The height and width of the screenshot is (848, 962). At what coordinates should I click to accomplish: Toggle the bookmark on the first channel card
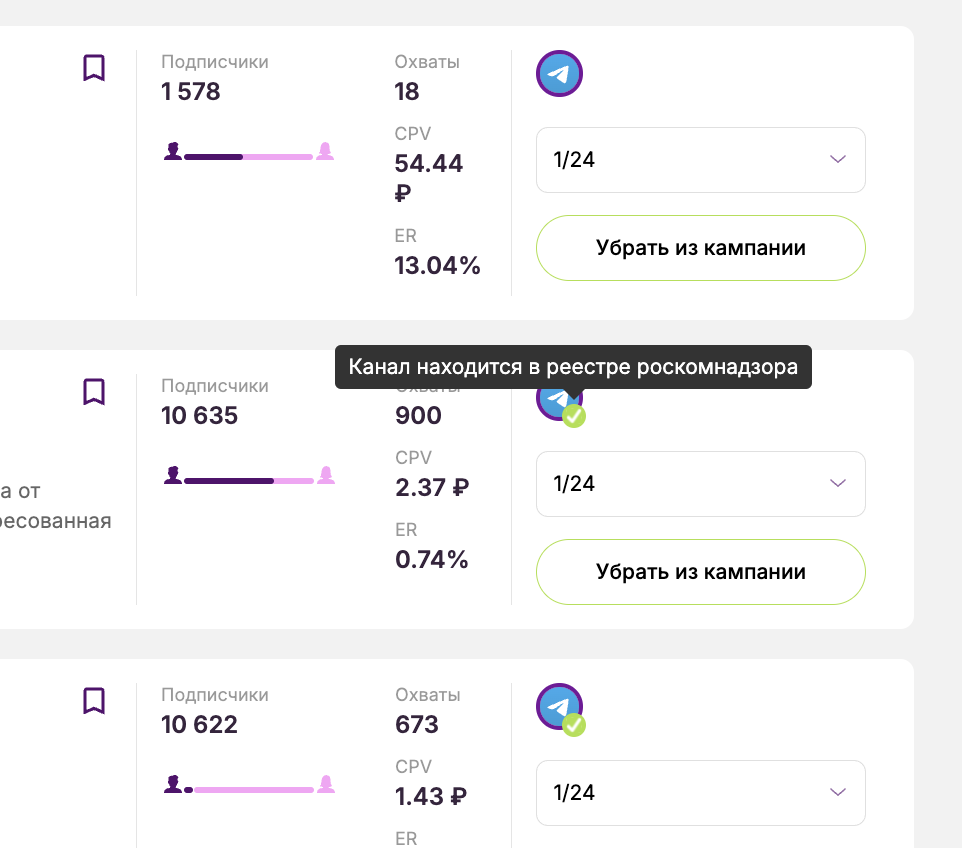click(93, 68)
